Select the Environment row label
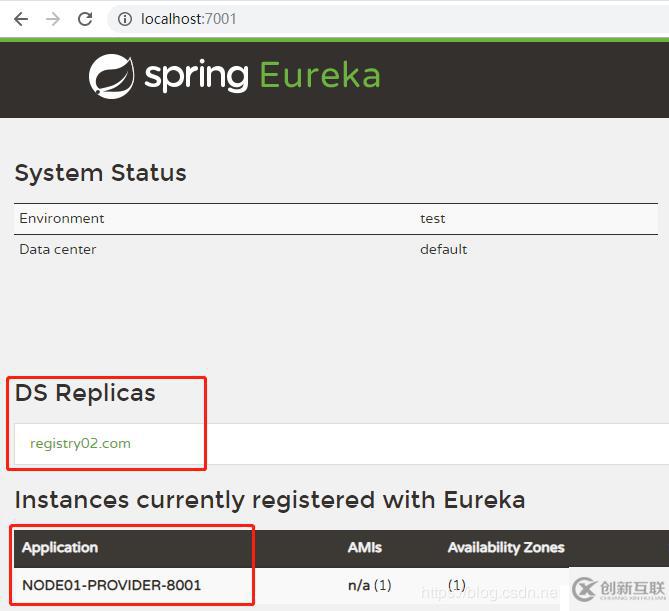Viewport: 669px width, 611px height. pyautogui.click(x=62, y=218)
